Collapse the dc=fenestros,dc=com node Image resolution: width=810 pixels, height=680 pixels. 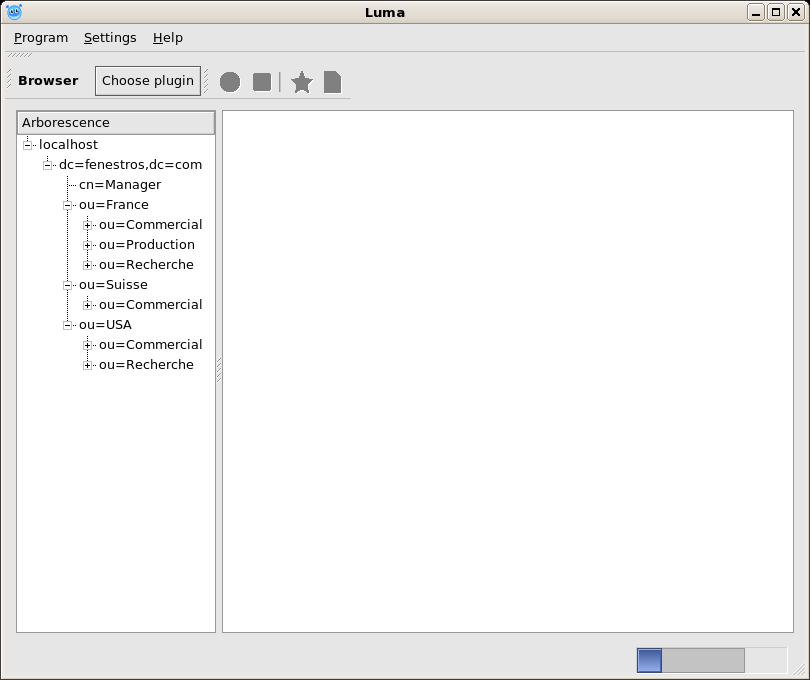click(x=48, y=165)
